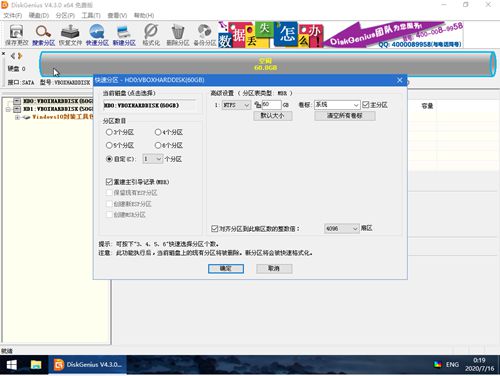Close the 快速分区 dialog with X

[400, 80]
